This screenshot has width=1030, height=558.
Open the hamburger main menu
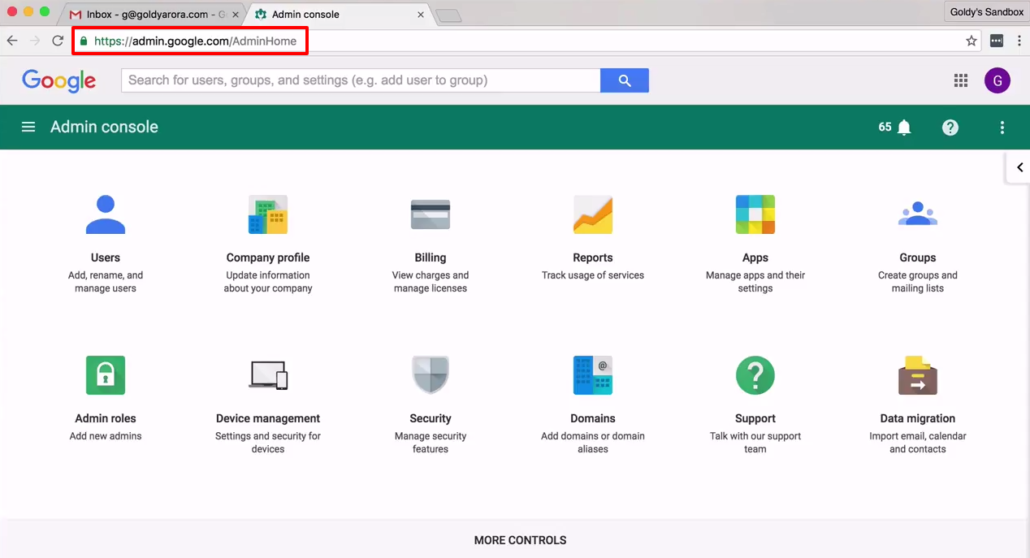click(x=28, y=127)
